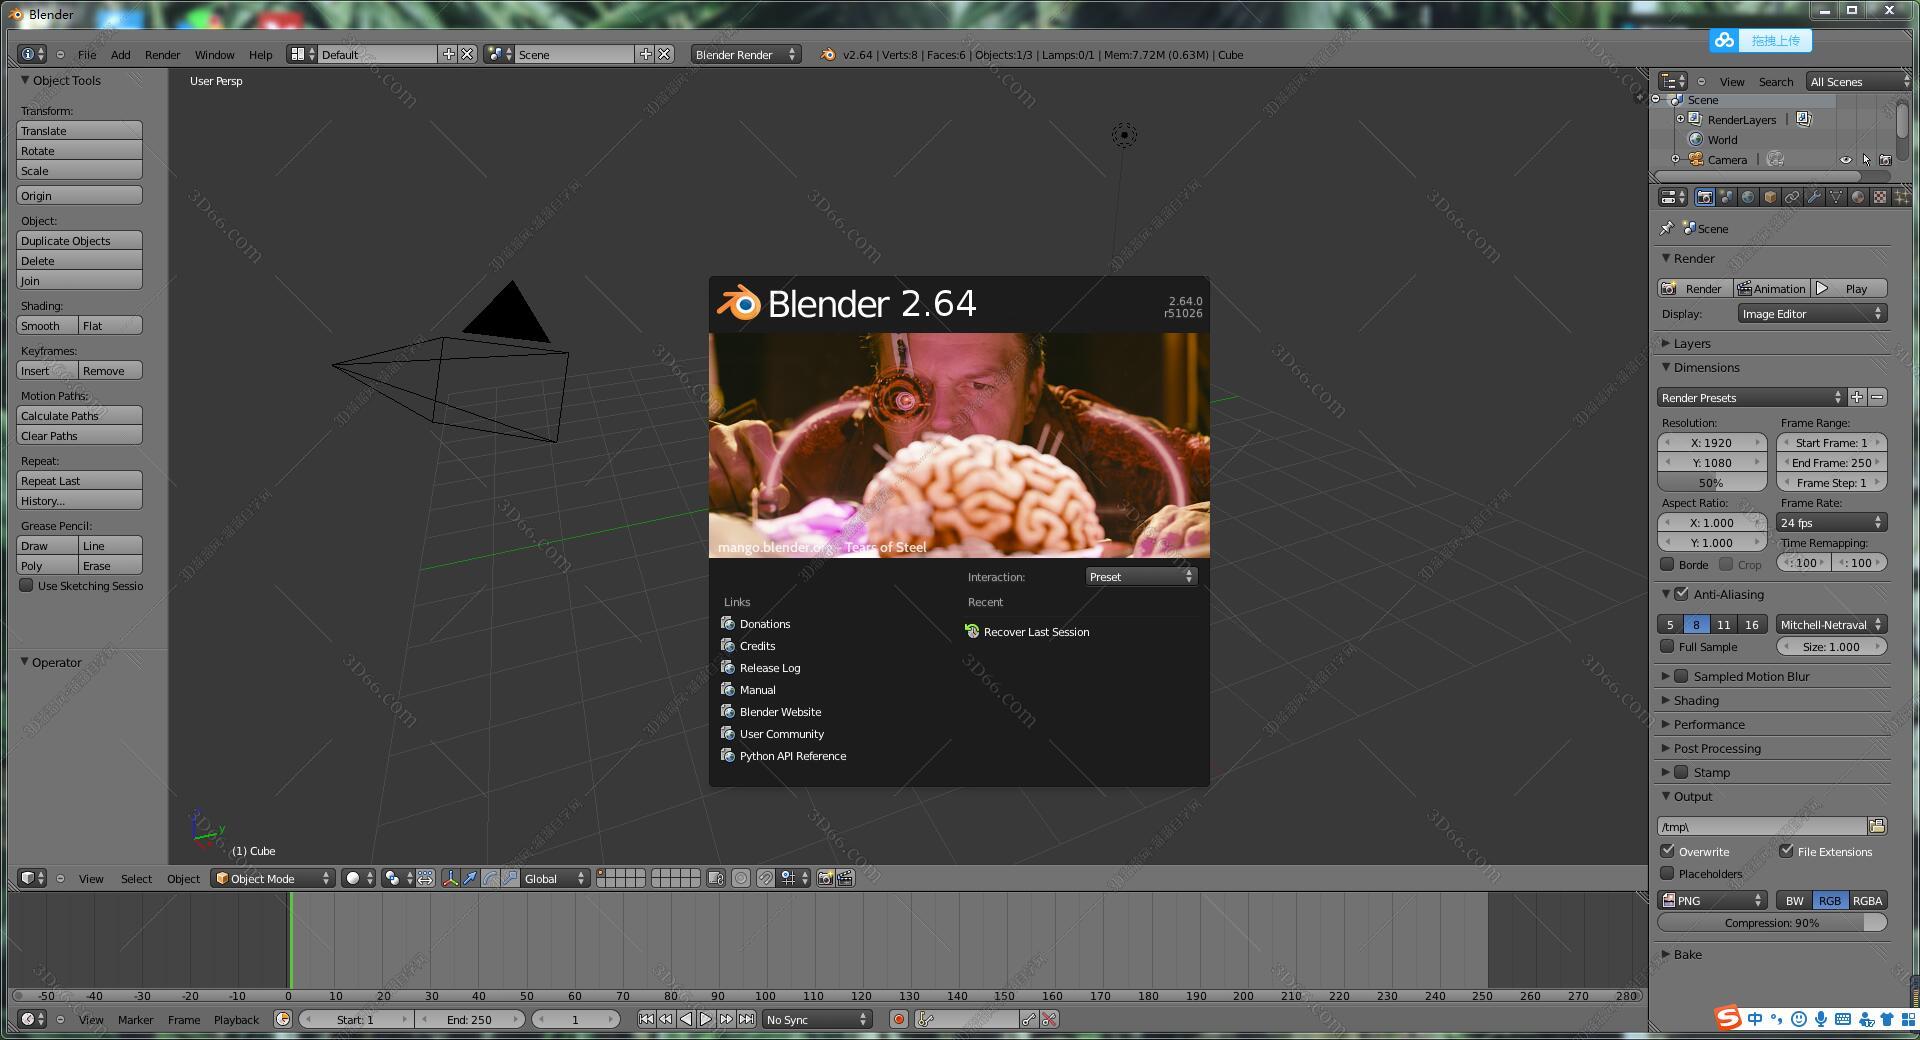Open the Texture checkerboard properties tab

[x=1880, y=198]
